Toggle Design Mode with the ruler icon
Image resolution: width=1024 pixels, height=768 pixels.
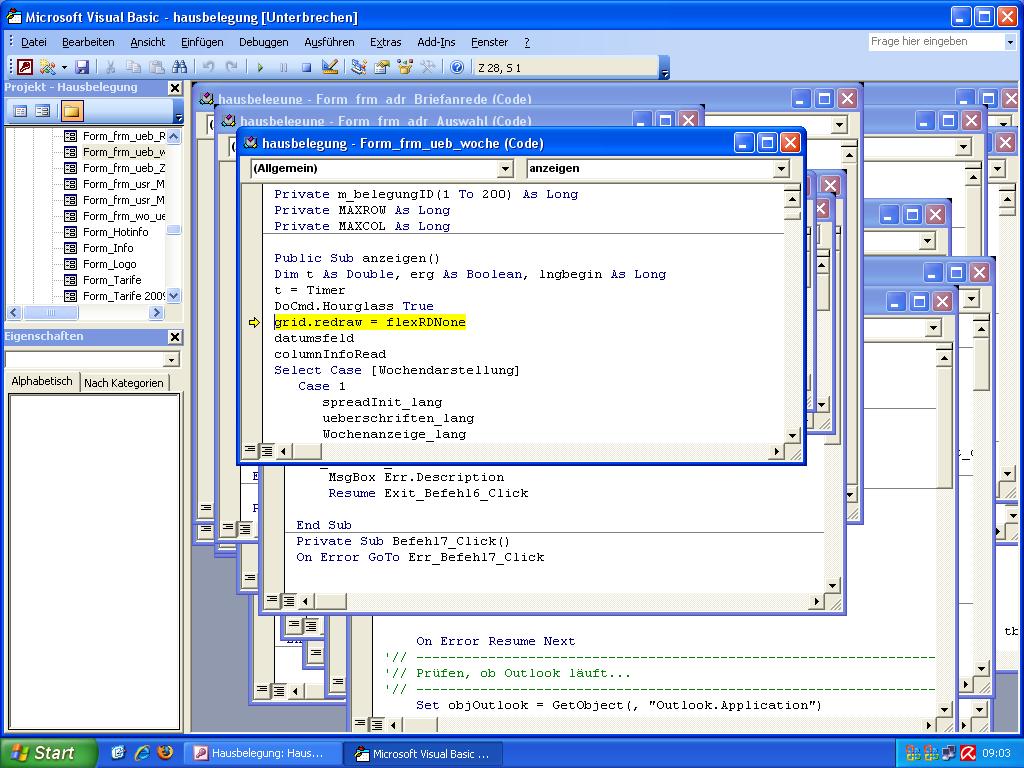click(x=330, y=67)
